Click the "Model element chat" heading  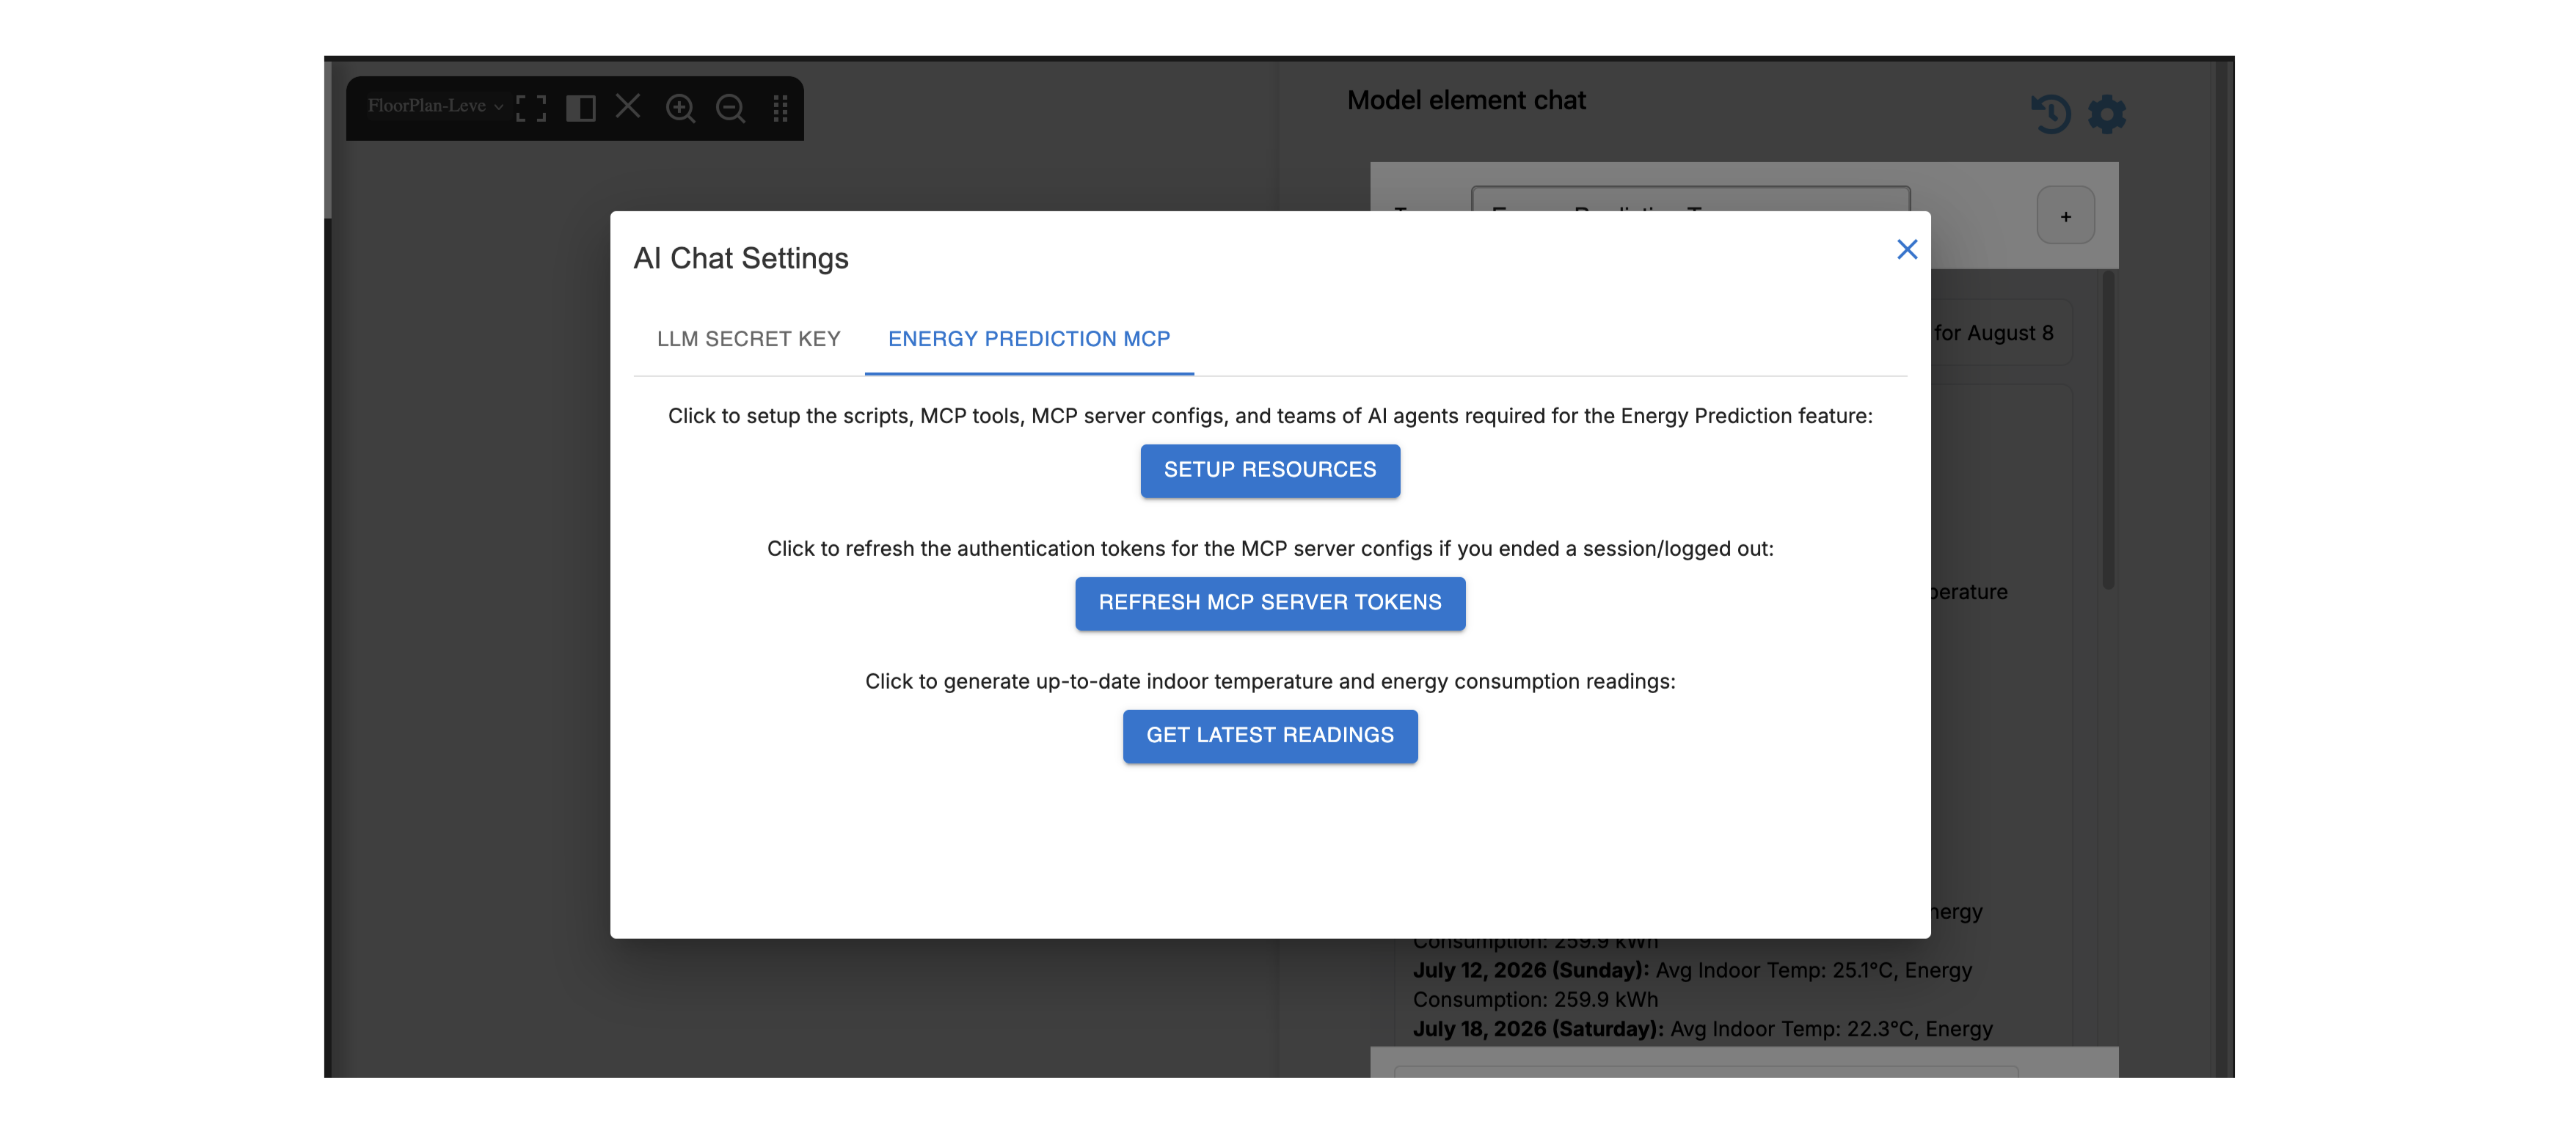click(1466, 100)
